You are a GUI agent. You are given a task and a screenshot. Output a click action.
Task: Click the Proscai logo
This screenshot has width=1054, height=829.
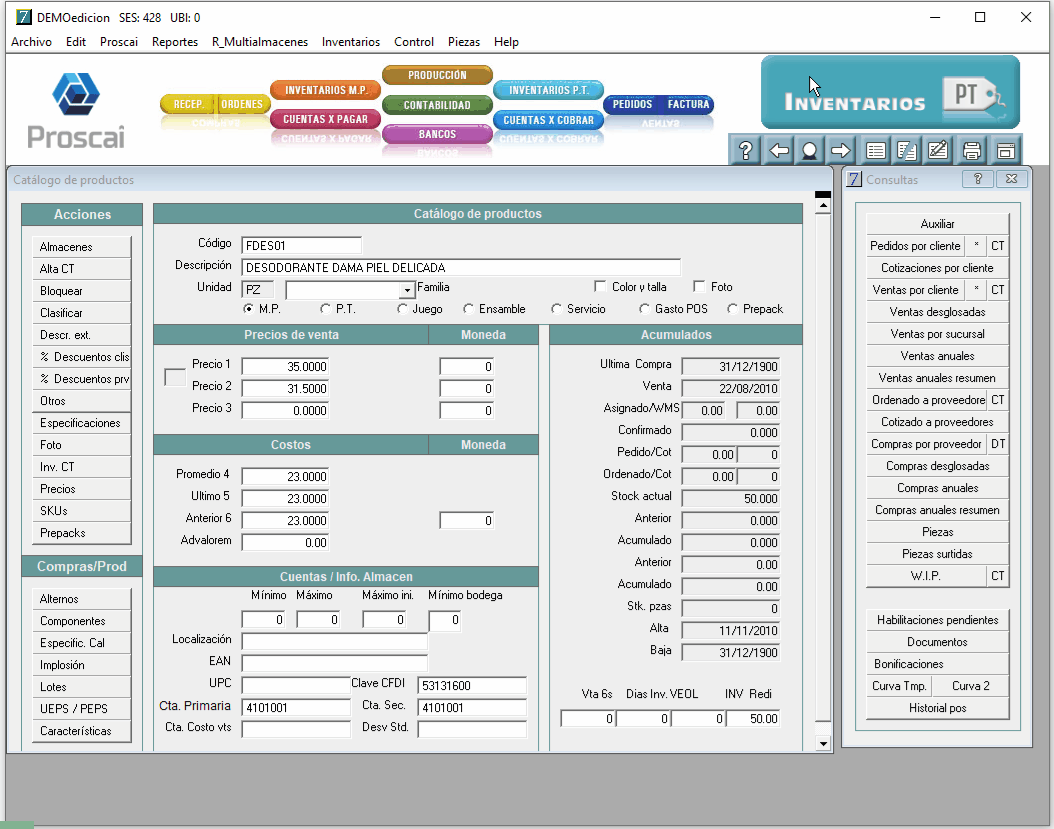(x=76, y=111)
